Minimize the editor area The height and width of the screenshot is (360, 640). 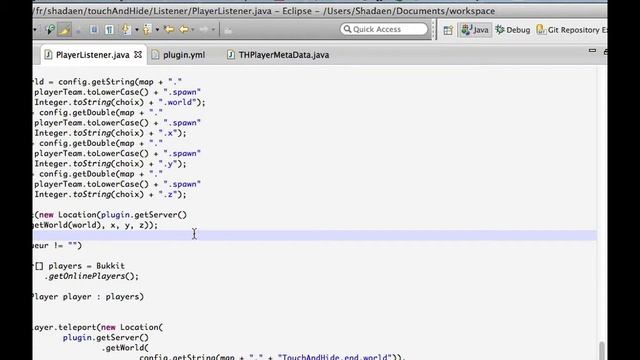click(x=592, y=51)
